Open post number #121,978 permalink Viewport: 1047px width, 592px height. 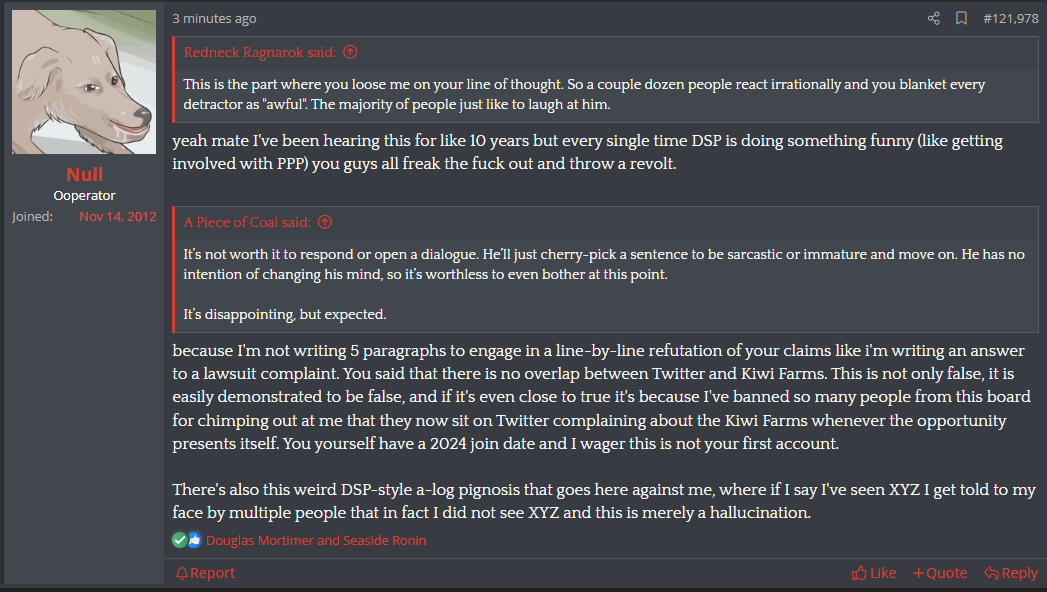(1010, 18)
